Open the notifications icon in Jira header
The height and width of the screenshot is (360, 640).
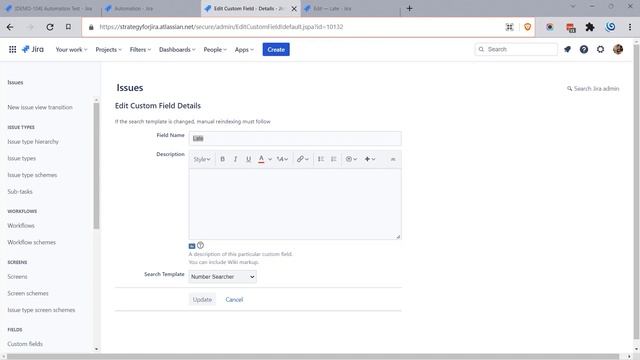click(x=567, y=49)
